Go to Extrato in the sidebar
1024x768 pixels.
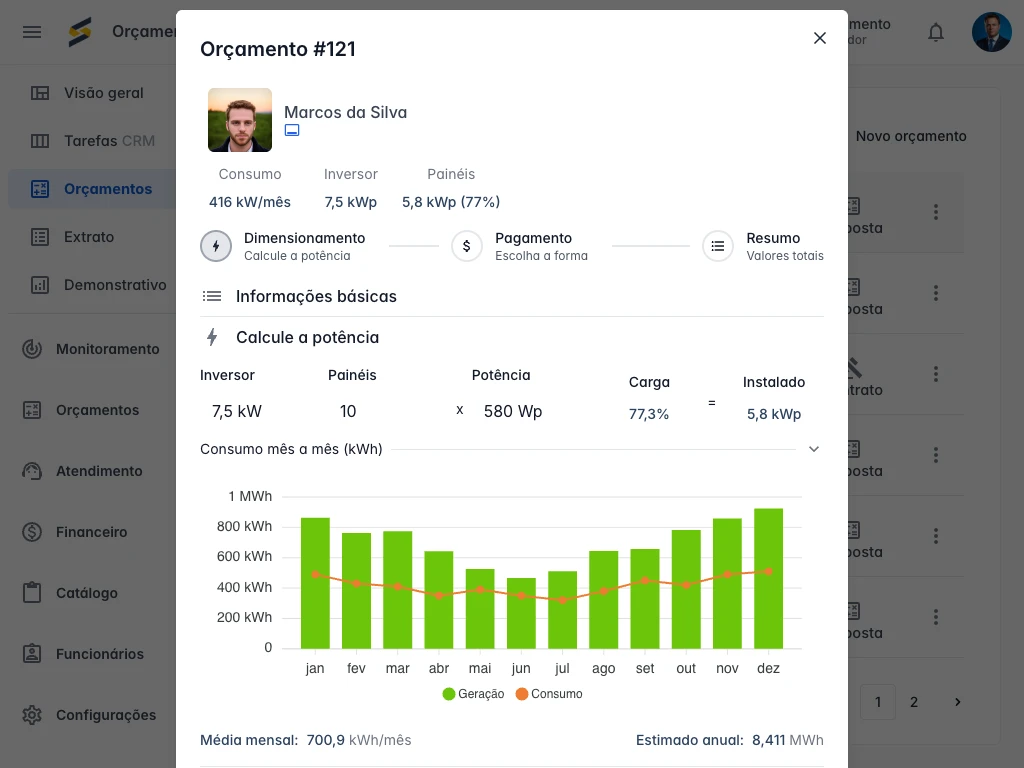pos(89,237)
